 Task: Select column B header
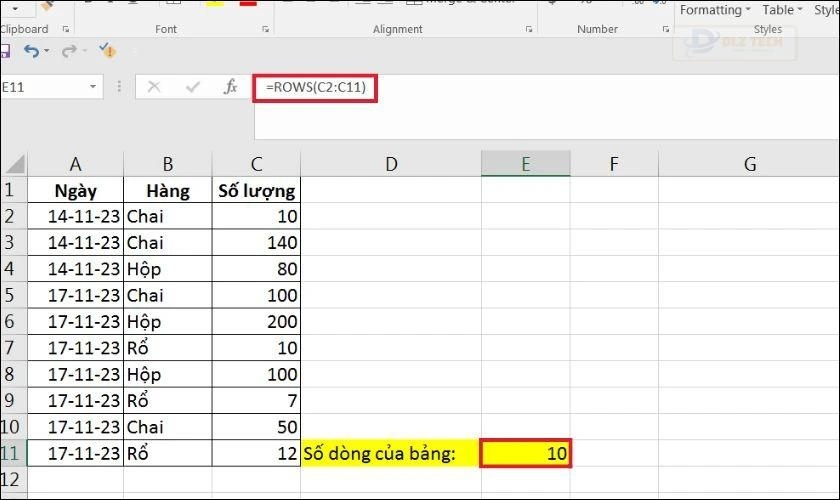pyautogui.click(x=168, y=164)
